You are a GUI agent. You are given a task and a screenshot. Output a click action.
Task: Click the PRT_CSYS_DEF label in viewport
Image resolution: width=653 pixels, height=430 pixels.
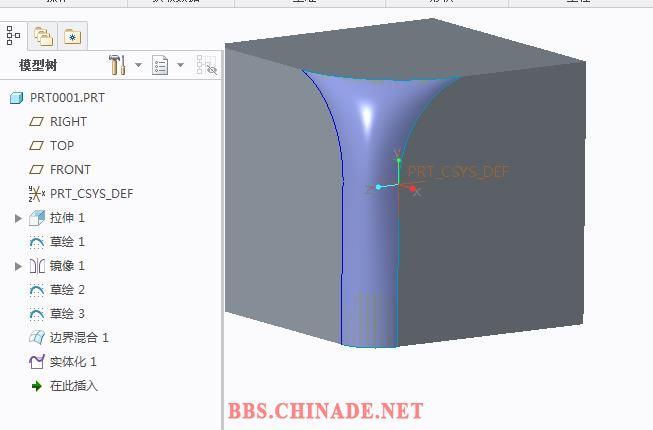coord(459,172)
